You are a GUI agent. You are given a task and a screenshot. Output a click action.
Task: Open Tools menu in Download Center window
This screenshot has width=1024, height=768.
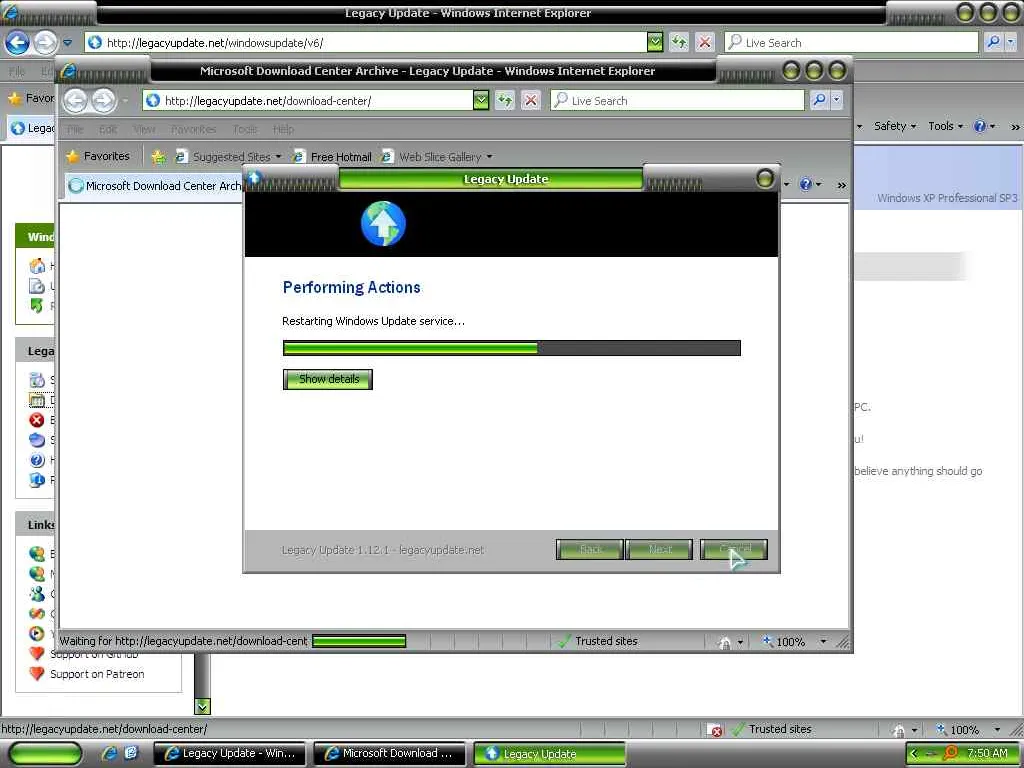(x=245, y=129)
